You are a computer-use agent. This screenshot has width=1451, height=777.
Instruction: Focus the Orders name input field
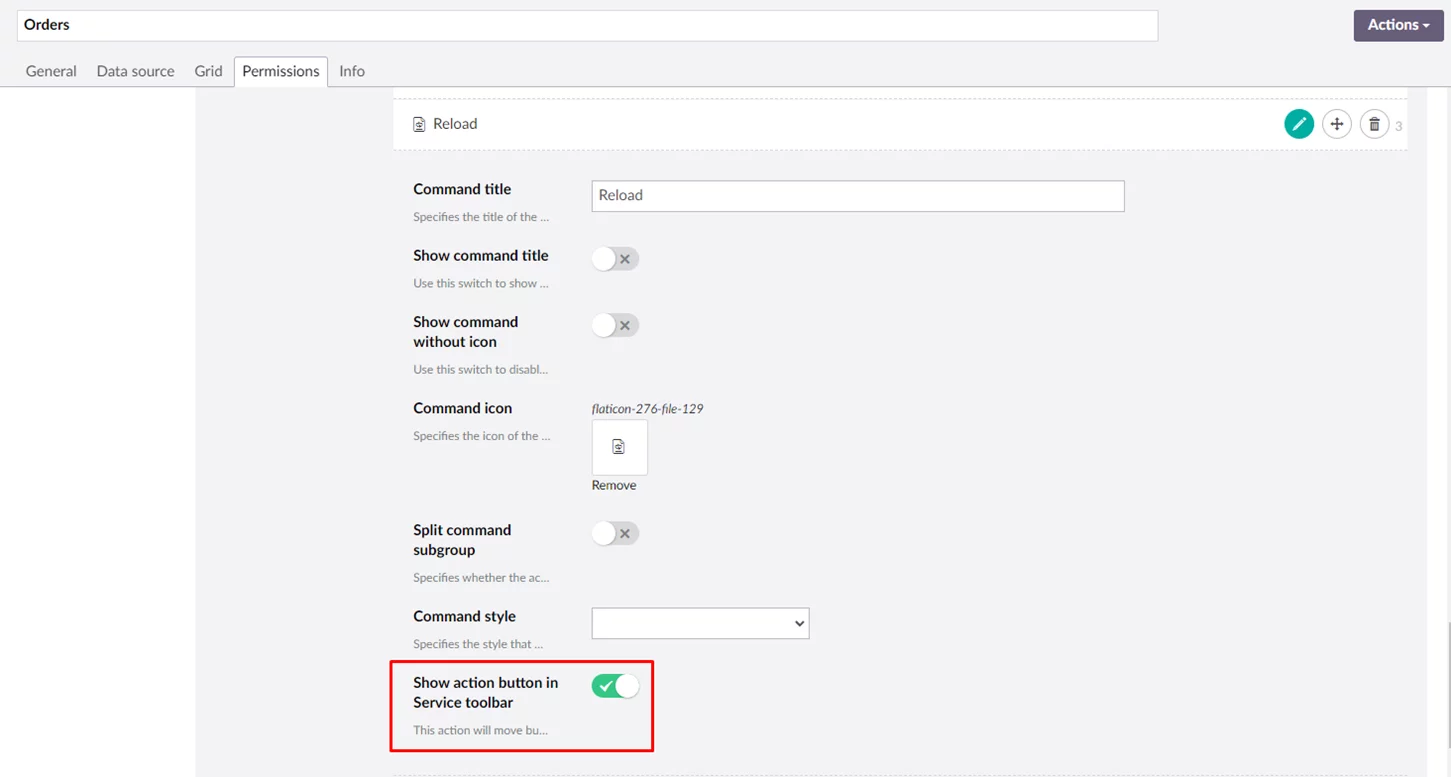(x=587, y=25)
